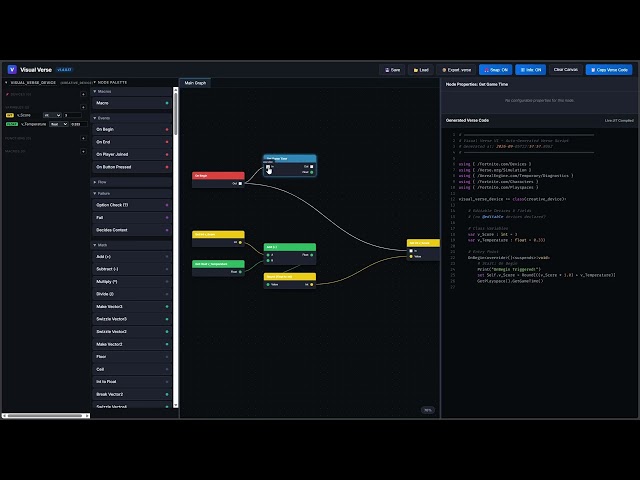Click the FLOAT type badge of v_Temperature
Viewport: 640px width, 480px height.
click(x=12, y=124)
